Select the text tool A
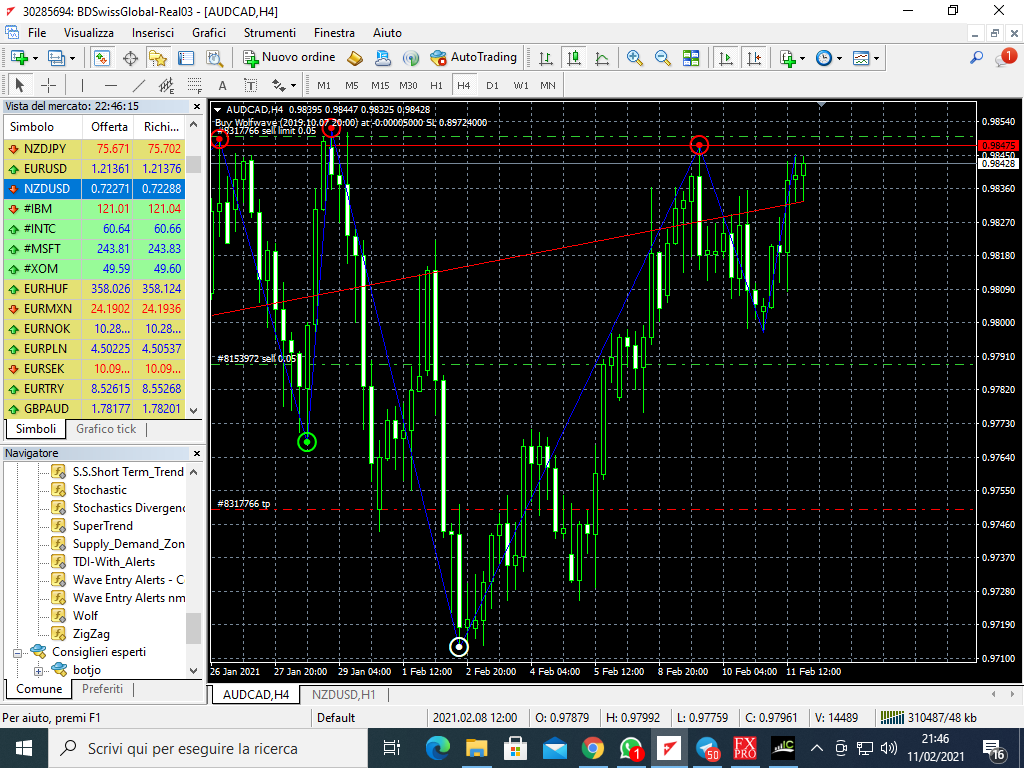This screenshot has height=768, width=1024. [223, 85]
